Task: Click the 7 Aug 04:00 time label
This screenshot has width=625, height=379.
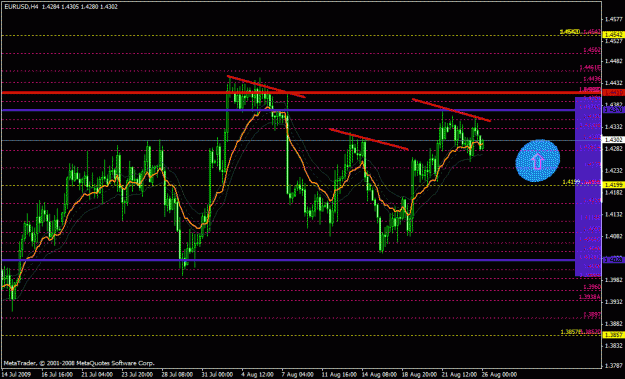Action: [x=297, y=375]
